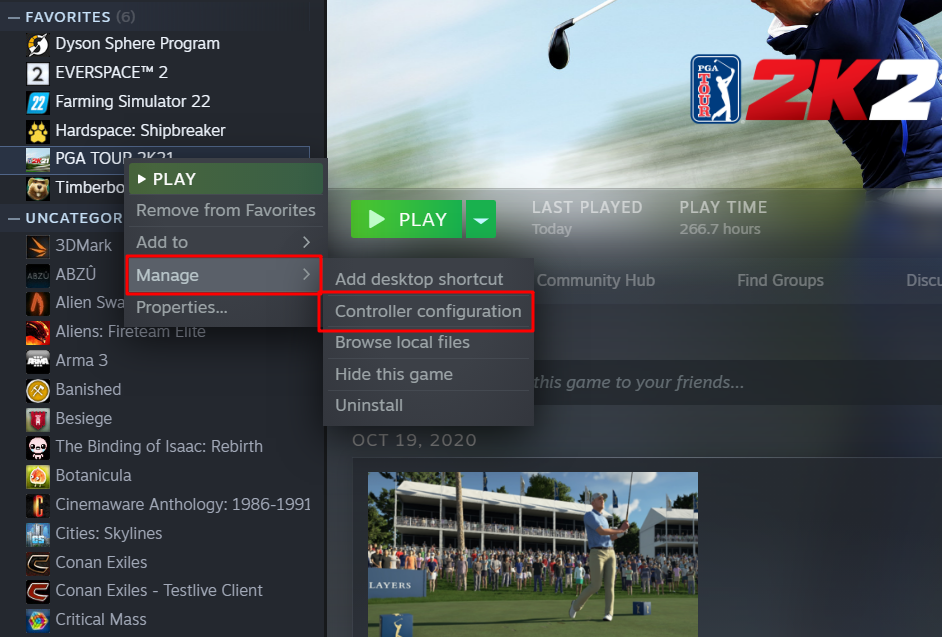Screen dimensions: 942x637
Task: Choose Controller configuration from Manage submenu
Action: 428,311
